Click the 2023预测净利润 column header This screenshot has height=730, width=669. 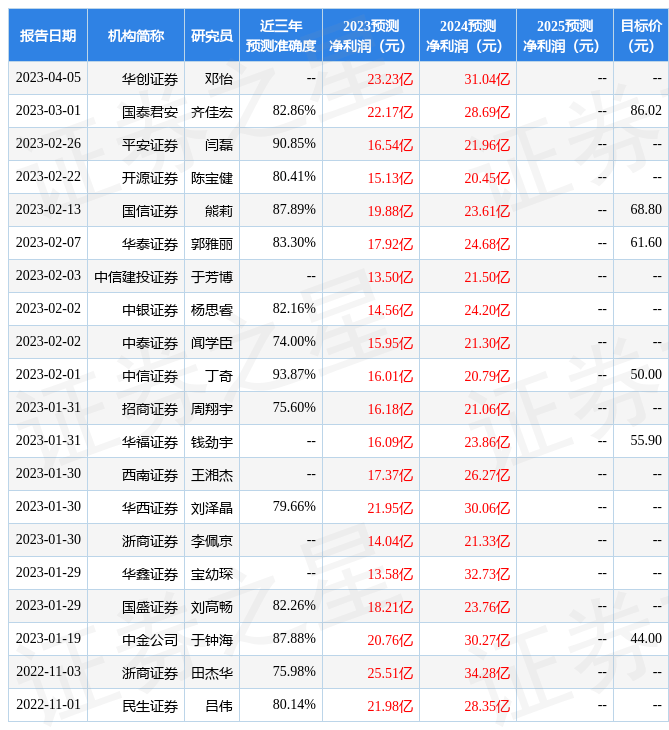[x=371, y=35]
